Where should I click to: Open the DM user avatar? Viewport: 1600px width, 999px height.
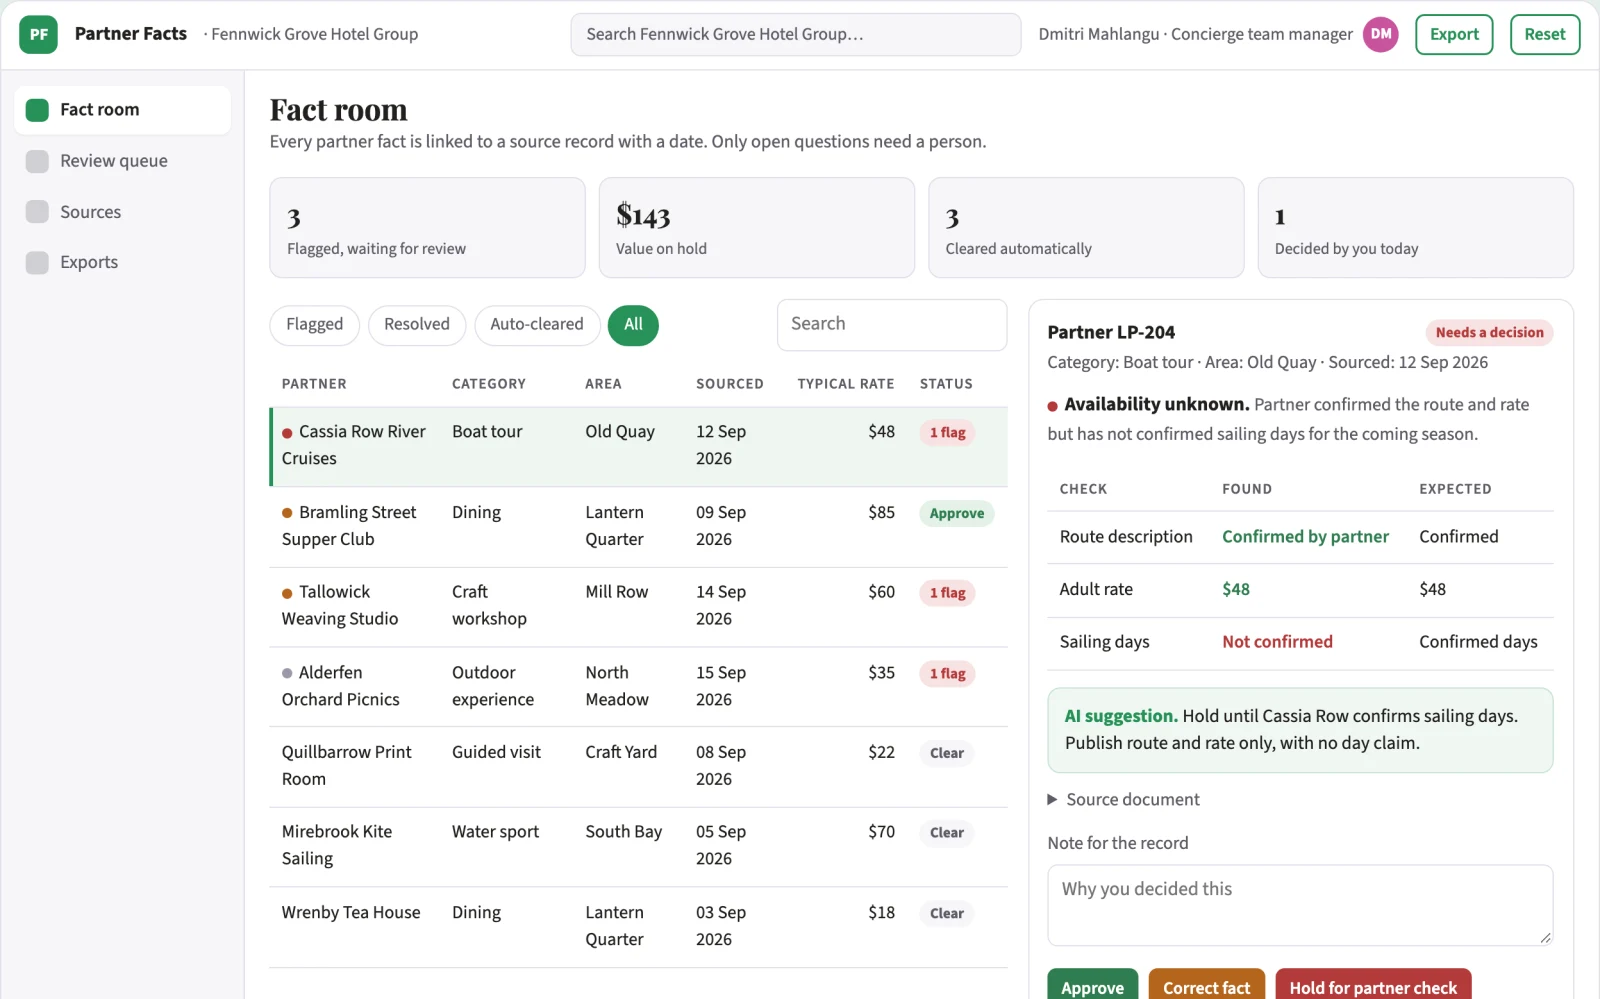pos(1380,34)
